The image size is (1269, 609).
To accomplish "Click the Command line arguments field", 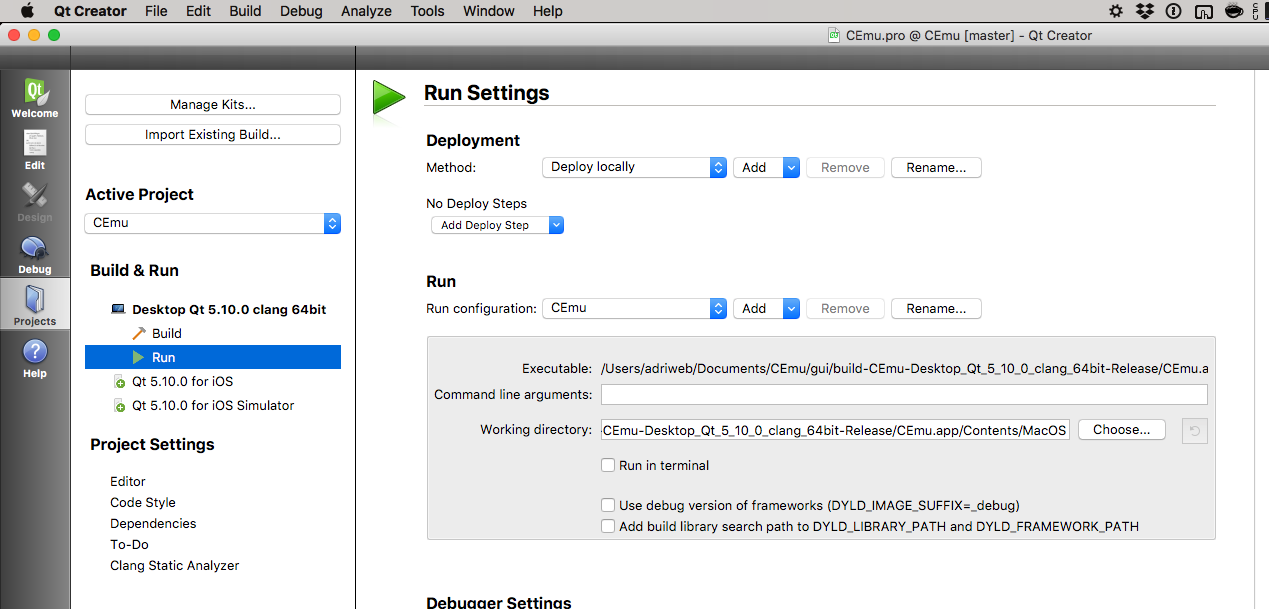I will (x=903, y=395).
